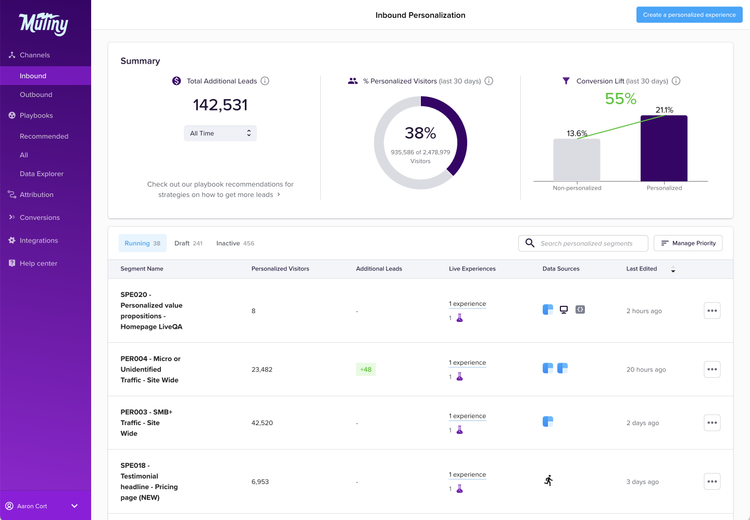This screenshot has width=750, height=520.
Task: Open more options for SPE018 row
Action: pos(712,481)
